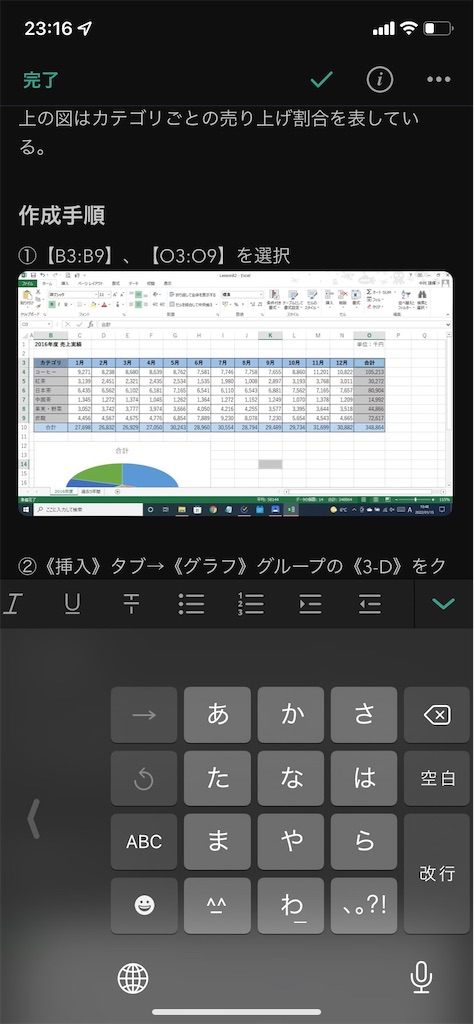Tap the globe keyboard switcher icon
Viewport: 474px width, 1024px height.
coord(133,979)
